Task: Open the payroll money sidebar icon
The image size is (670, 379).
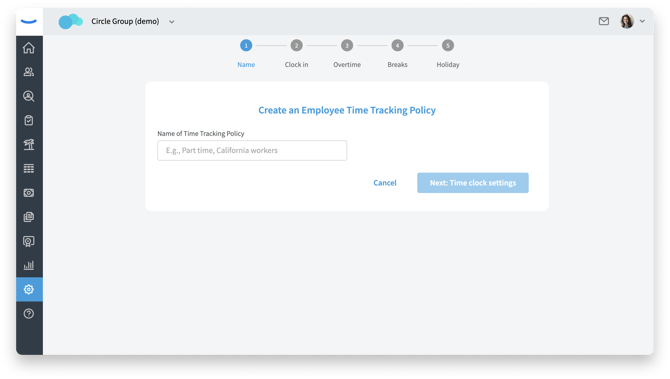Action: (29, 193)
